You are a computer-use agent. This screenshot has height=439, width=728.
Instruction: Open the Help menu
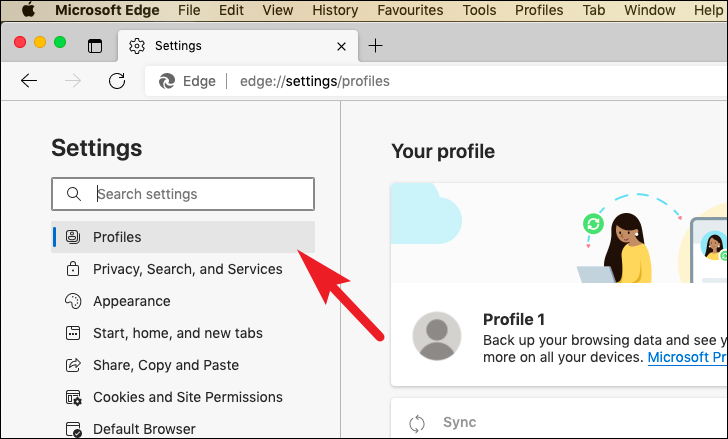click(709, 10)
